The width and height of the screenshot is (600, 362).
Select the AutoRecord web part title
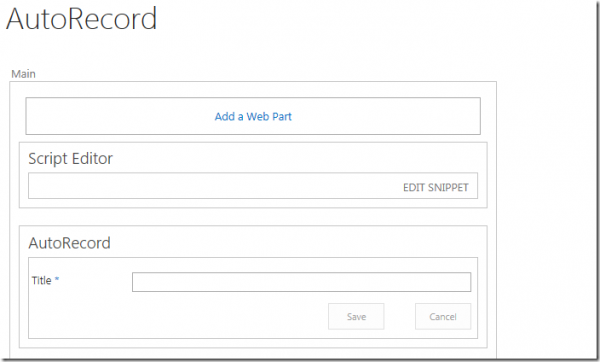click(70, 243)
